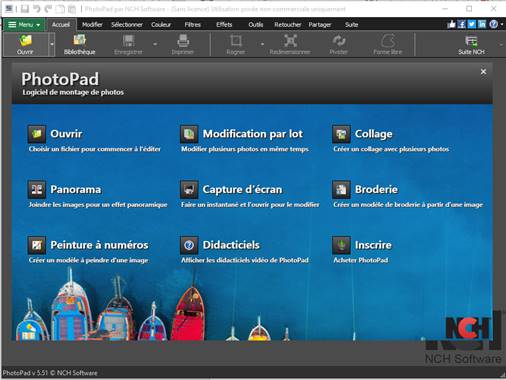Open the Partager tab

tap(320, 25)
